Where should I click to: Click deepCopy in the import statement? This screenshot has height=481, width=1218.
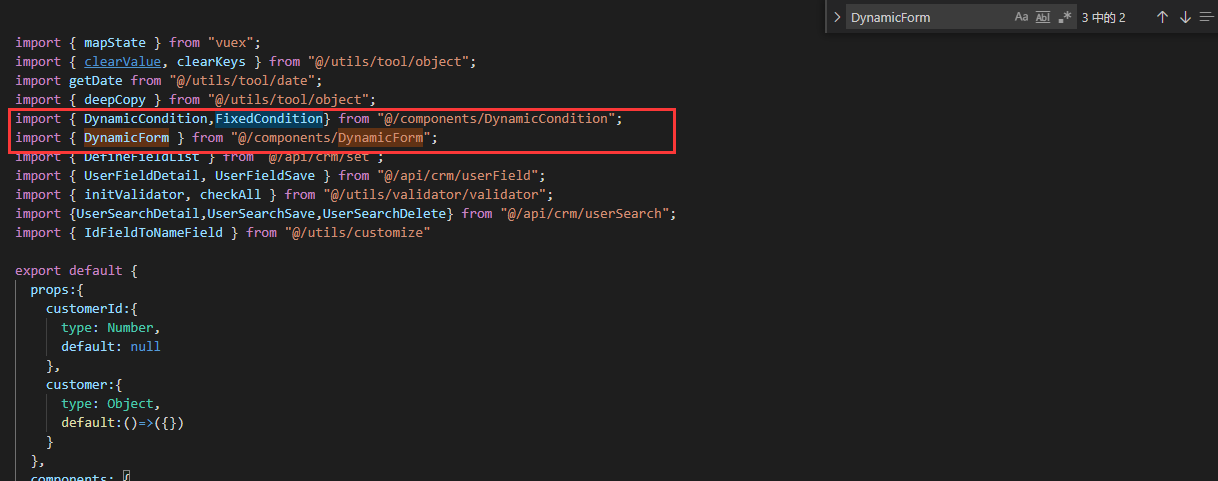[115, 99]
